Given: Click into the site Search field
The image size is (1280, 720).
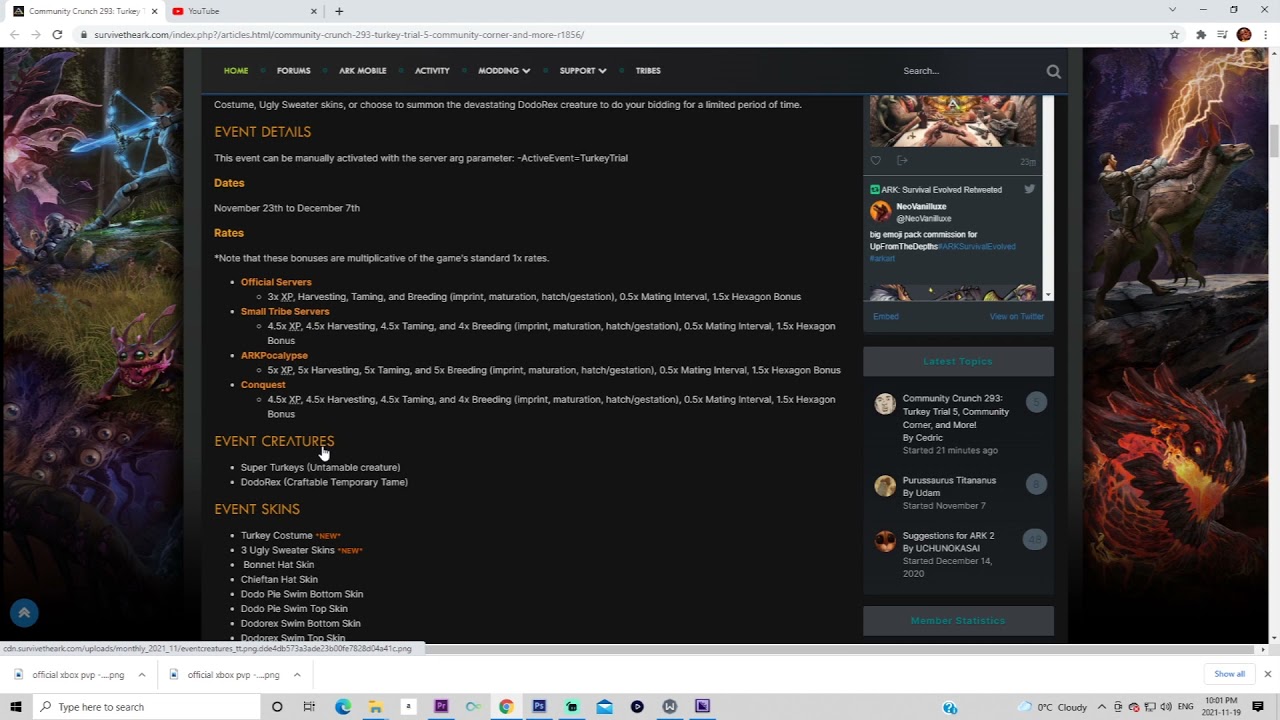Looking at the screenshot, I should (970, 71).
